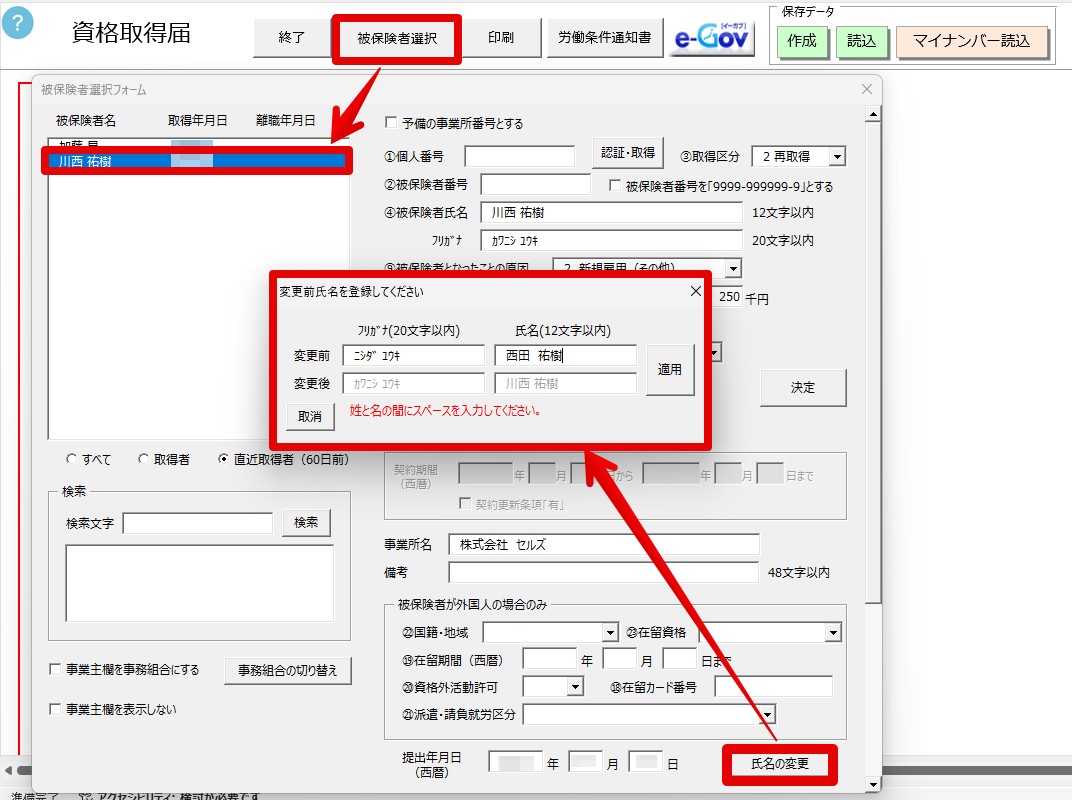The image size is (1072, 800).
Task: Click the 検索文字 input field
Action: tap(198, 523)
